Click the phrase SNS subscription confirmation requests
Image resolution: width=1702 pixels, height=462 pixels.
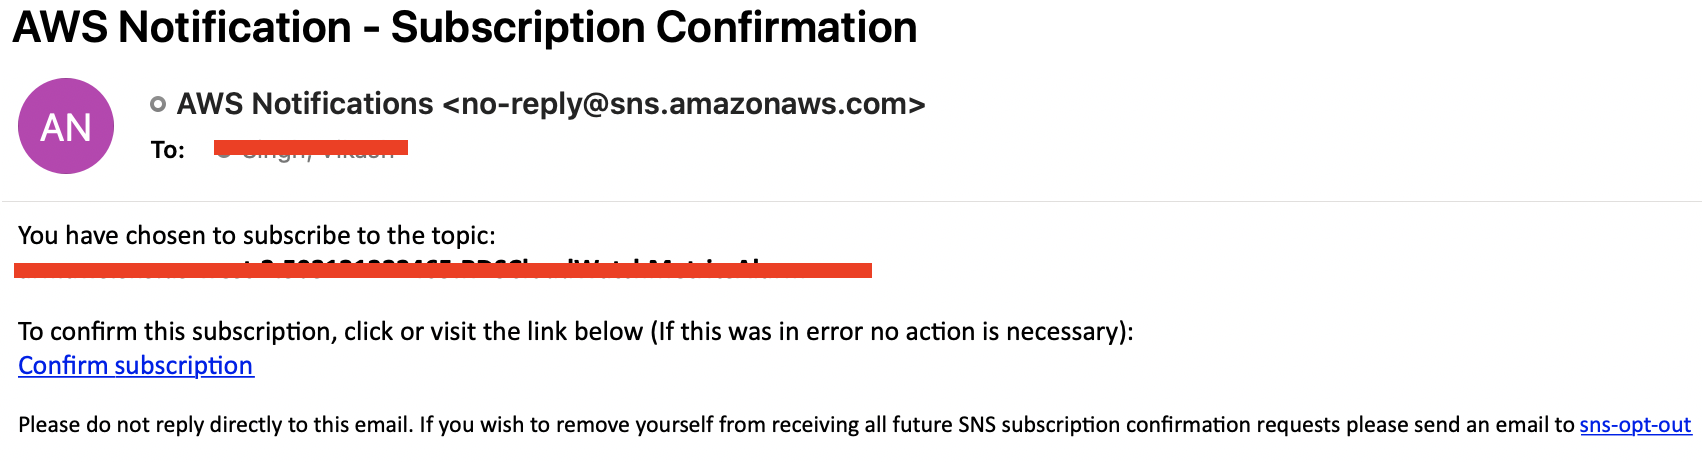pyautogui.click(x=1149, y=425)
